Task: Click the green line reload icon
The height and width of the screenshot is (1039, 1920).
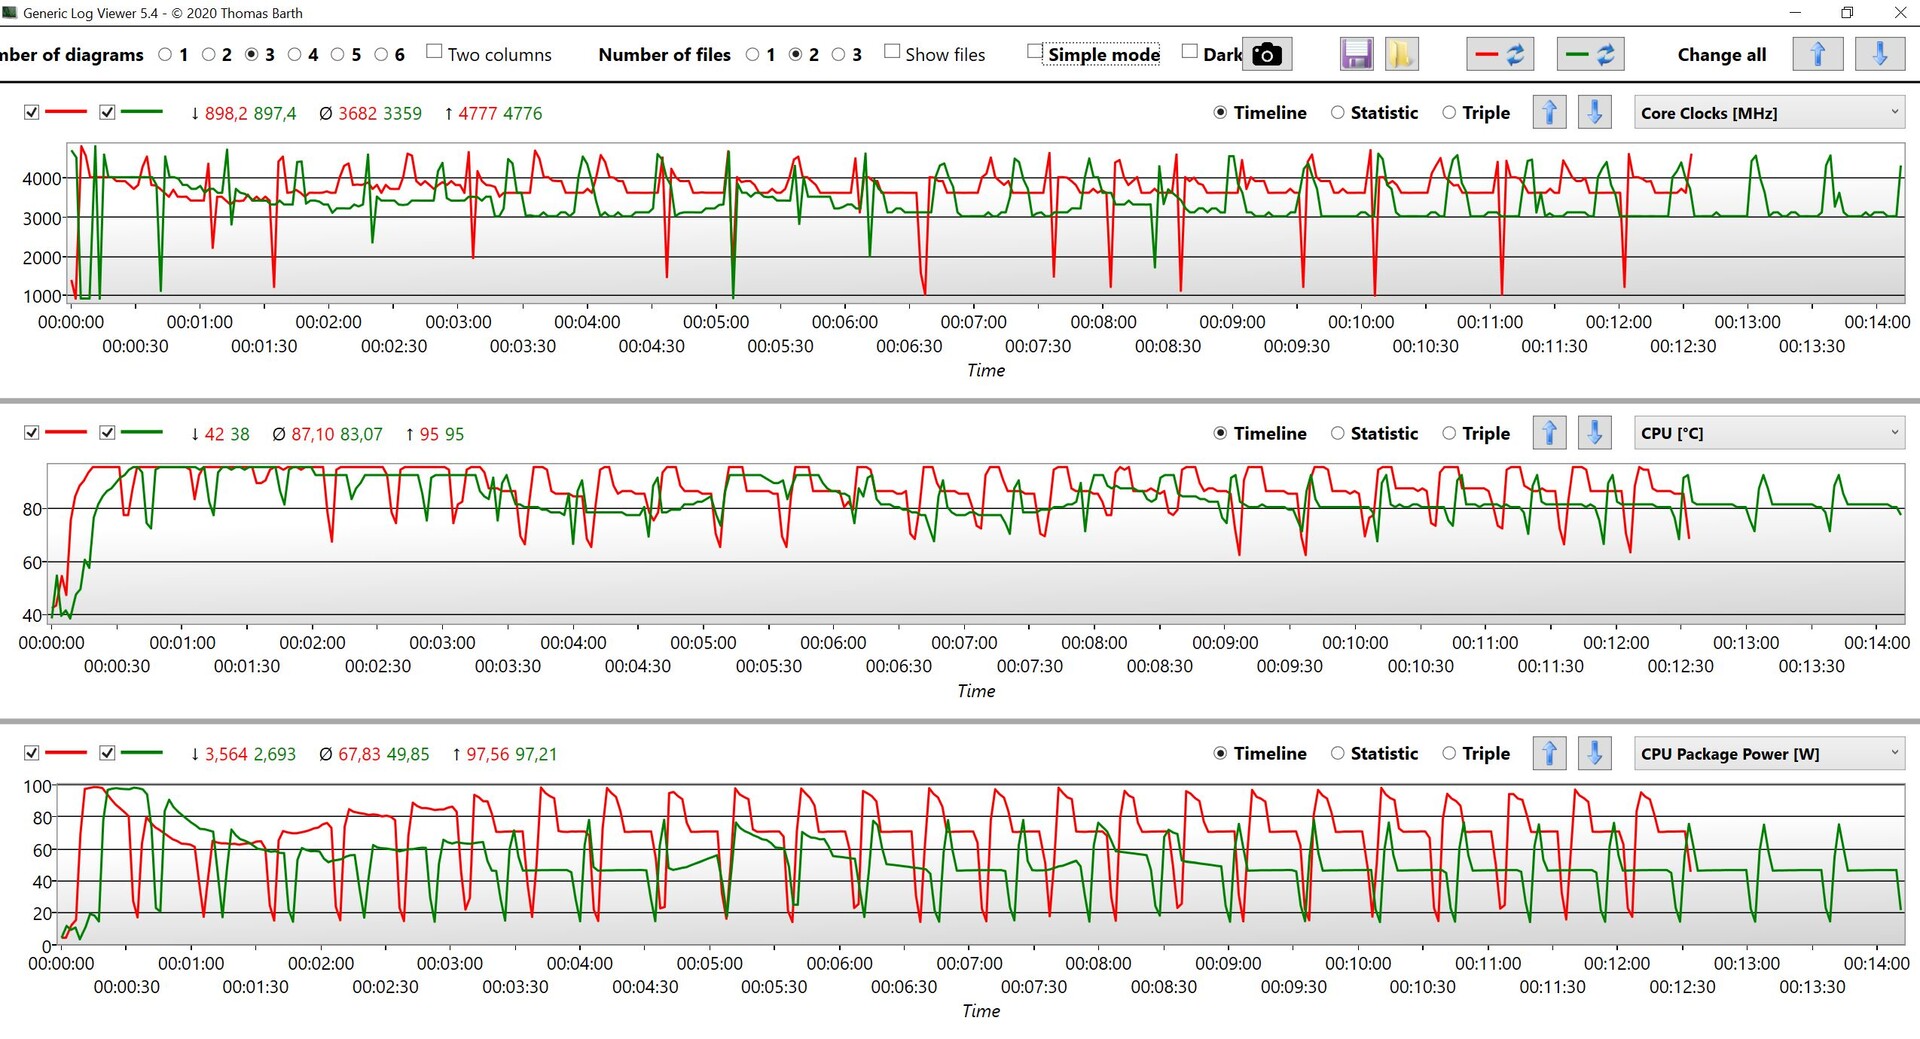Action: point(1590,54)
